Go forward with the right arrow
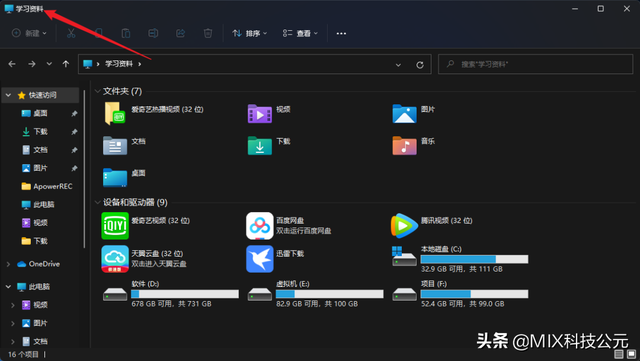Viewport: 640px width, 361px height. [x=31, y=64]
